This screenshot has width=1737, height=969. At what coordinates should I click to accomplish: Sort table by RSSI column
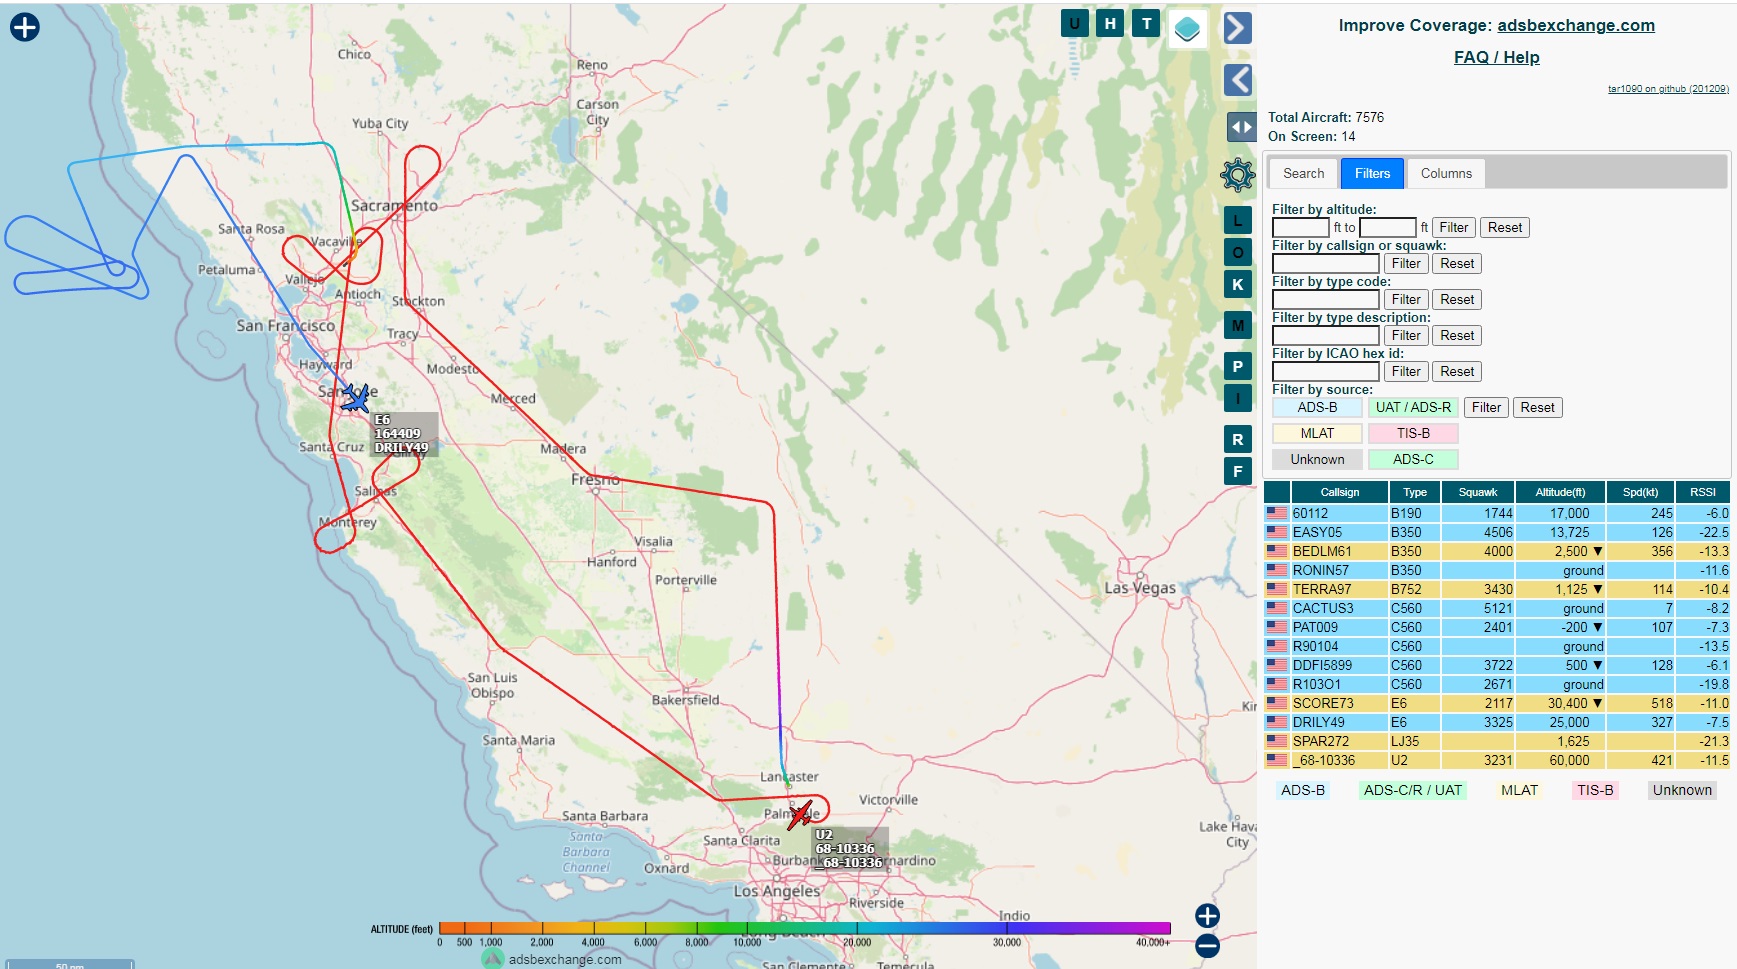click(x=1703, y=492)
